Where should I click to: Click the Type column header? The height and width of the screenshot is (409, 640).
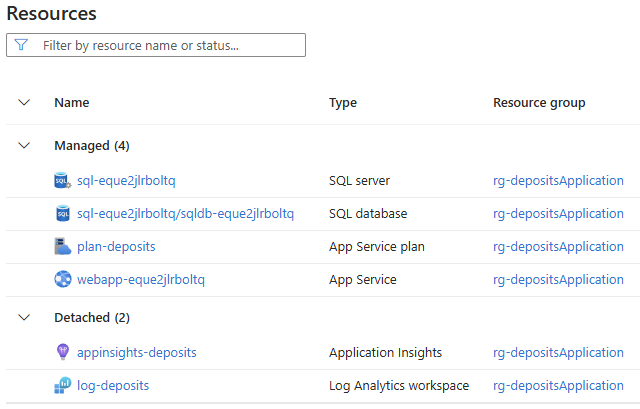coord(343,103)
